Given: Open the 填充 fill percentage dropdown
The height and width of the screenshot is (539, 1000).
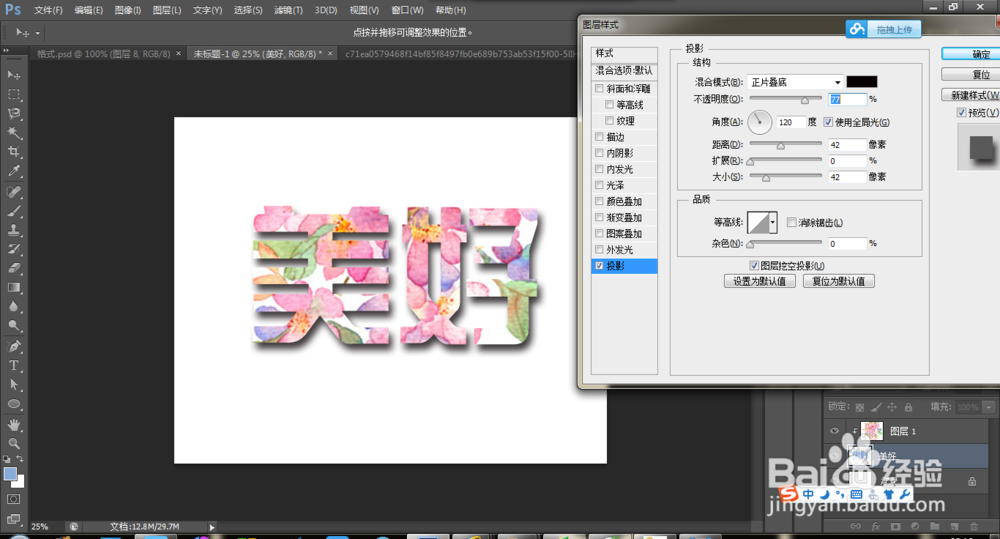Looking at the screenshot, I should tap(989, 407).
